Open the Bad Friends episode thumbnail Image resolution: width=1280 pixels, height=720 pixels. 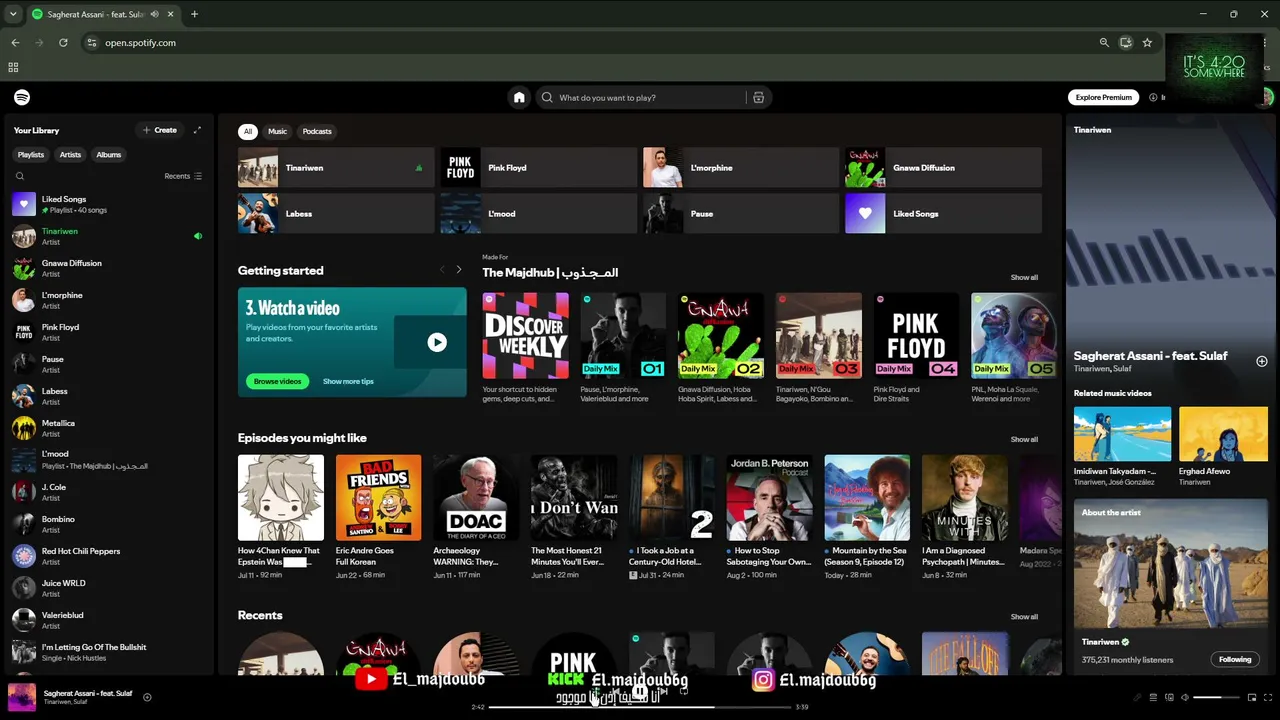point(379,498)
